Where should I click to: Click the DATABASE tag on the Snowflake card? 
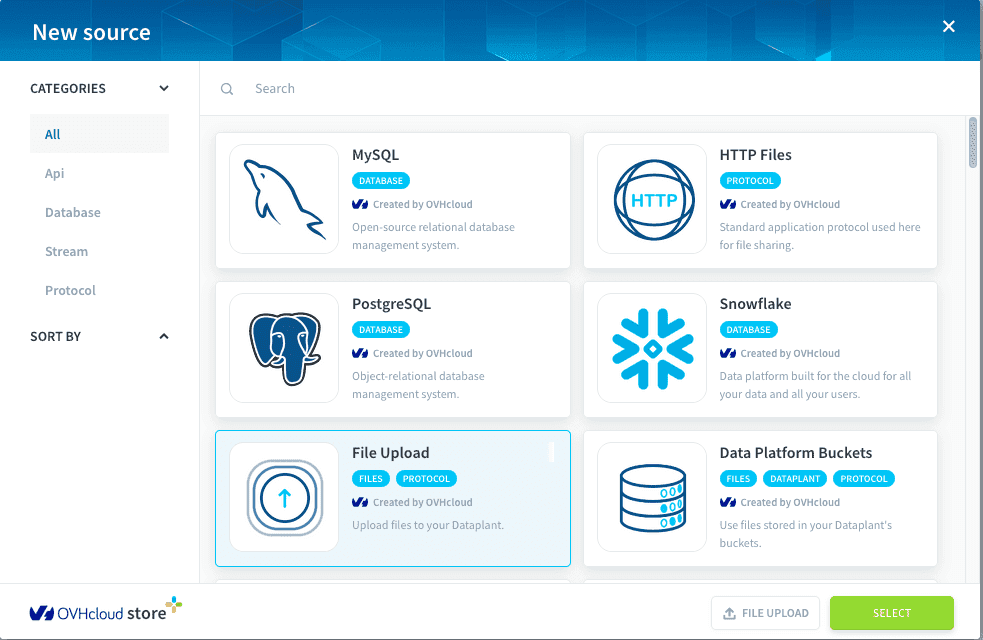[x=749, y=330]
